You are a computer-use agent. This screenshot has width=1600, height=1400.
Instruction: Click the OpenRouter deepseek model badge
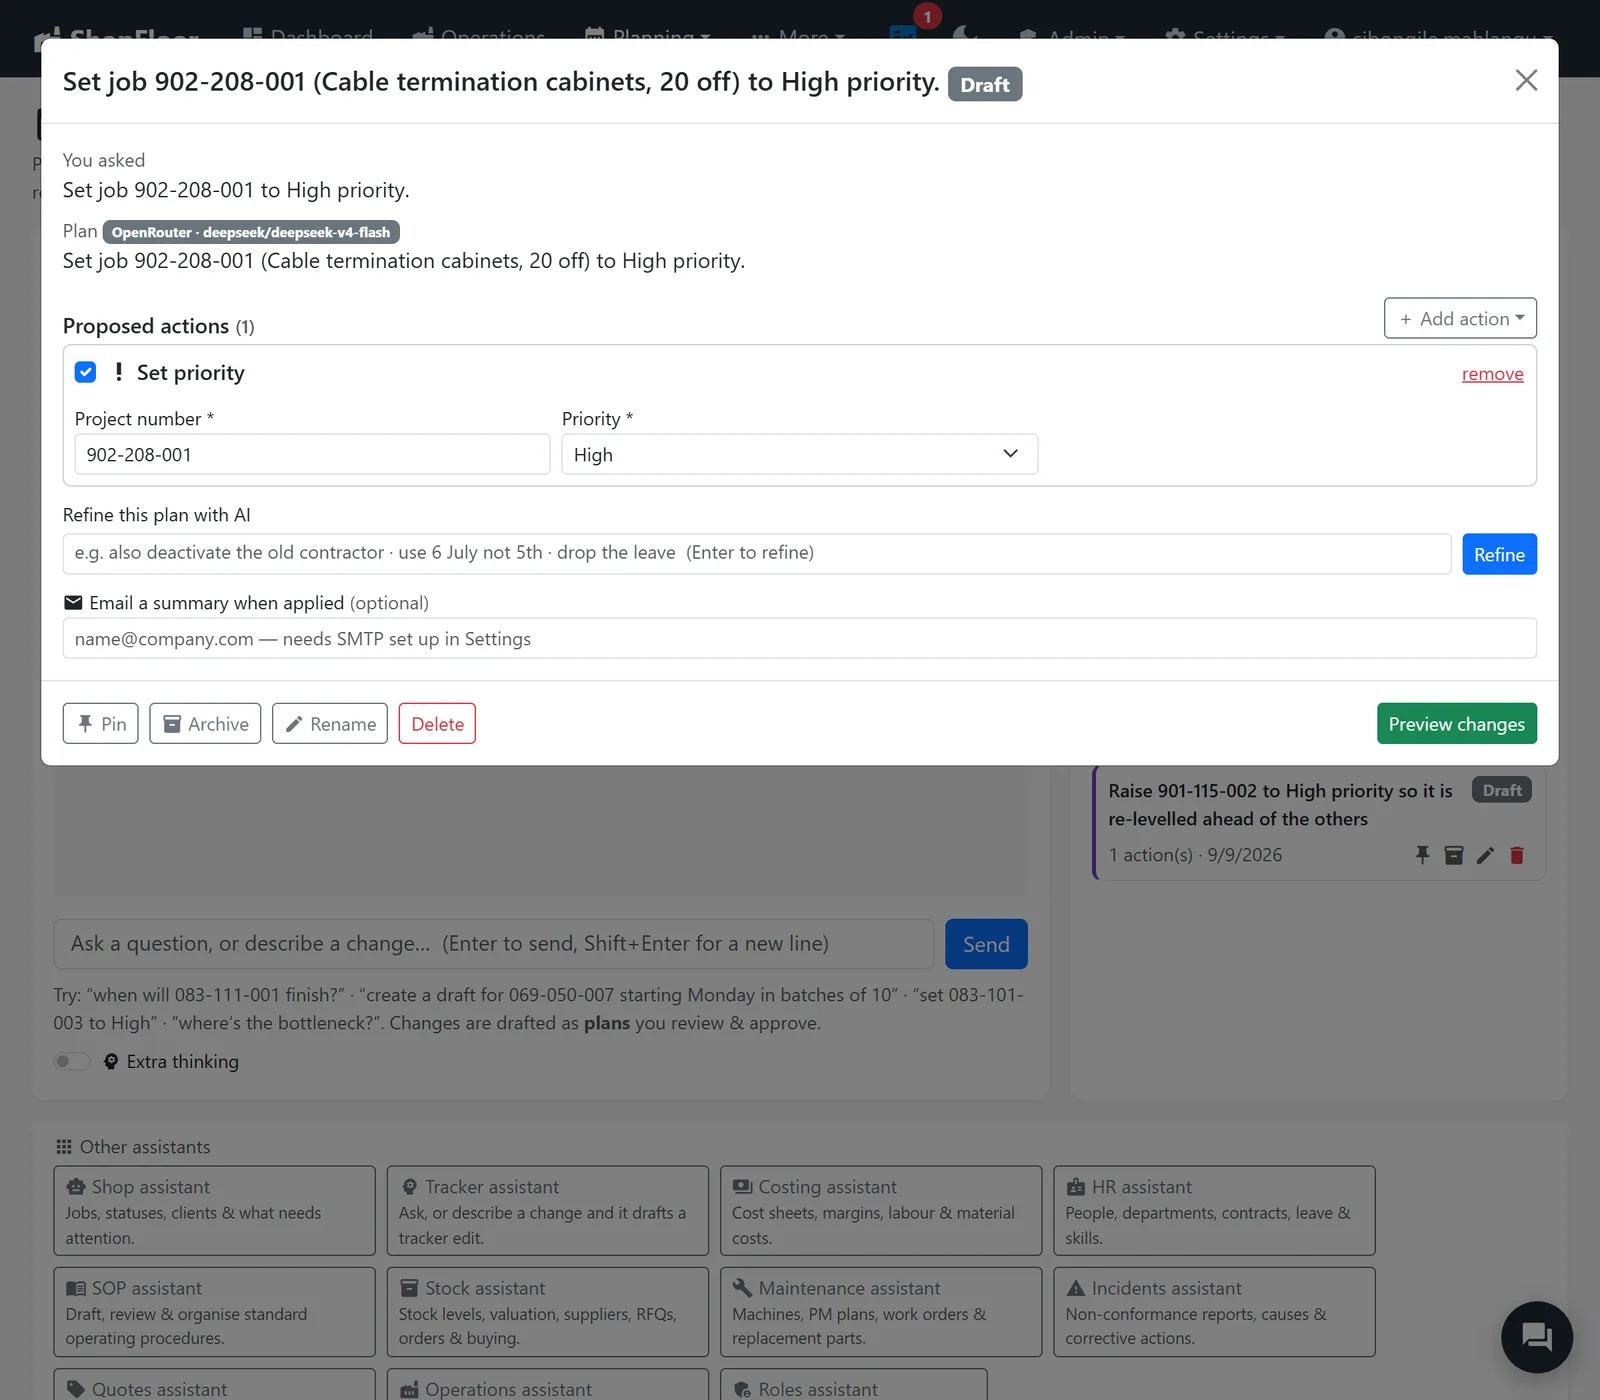point(251,232)
